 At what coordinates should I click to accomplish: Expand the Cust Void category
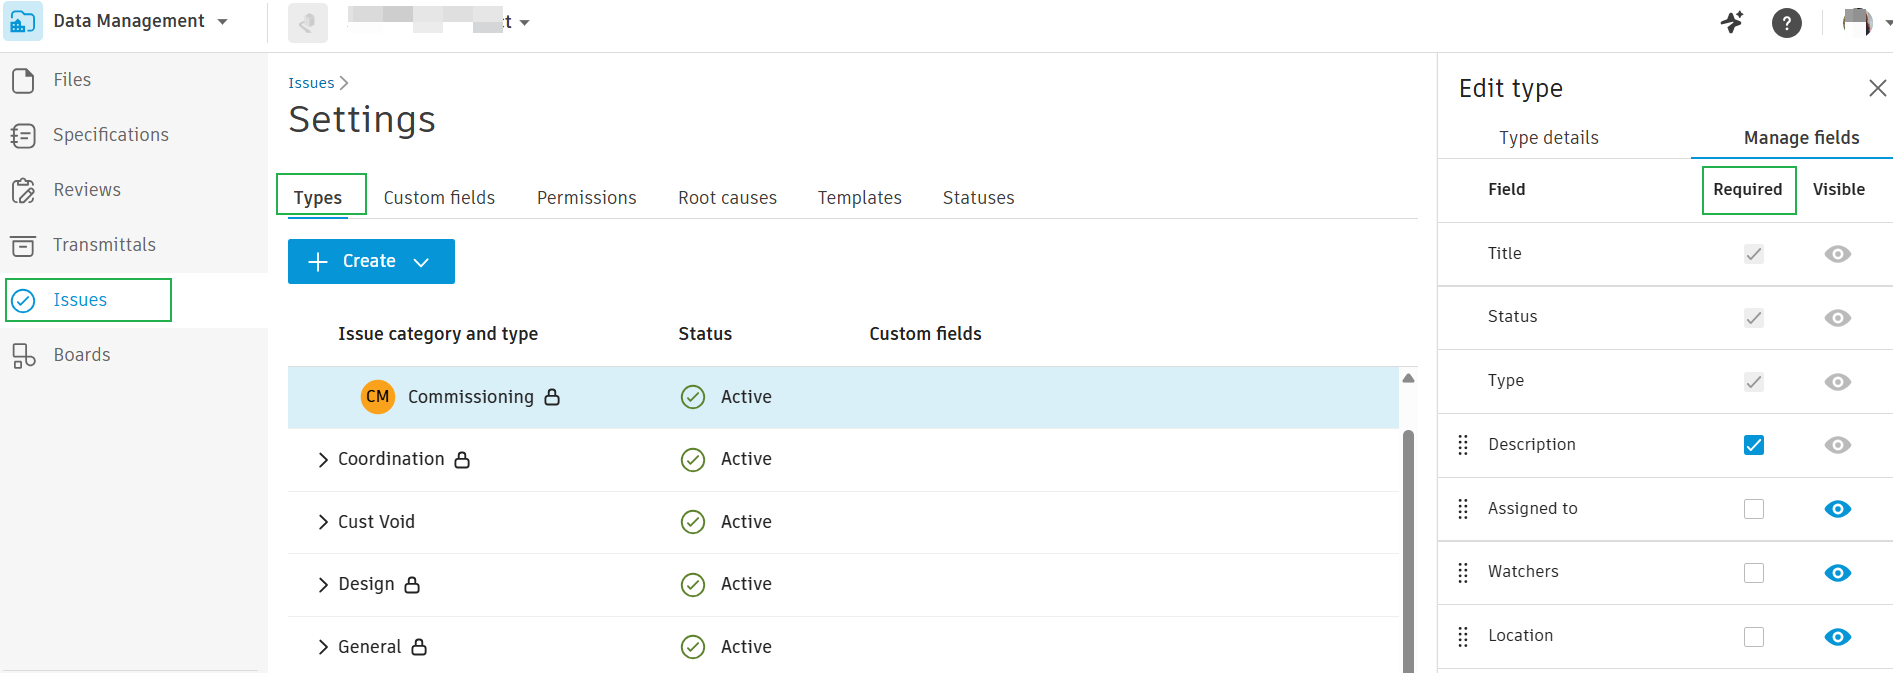[x=323, y=522]
